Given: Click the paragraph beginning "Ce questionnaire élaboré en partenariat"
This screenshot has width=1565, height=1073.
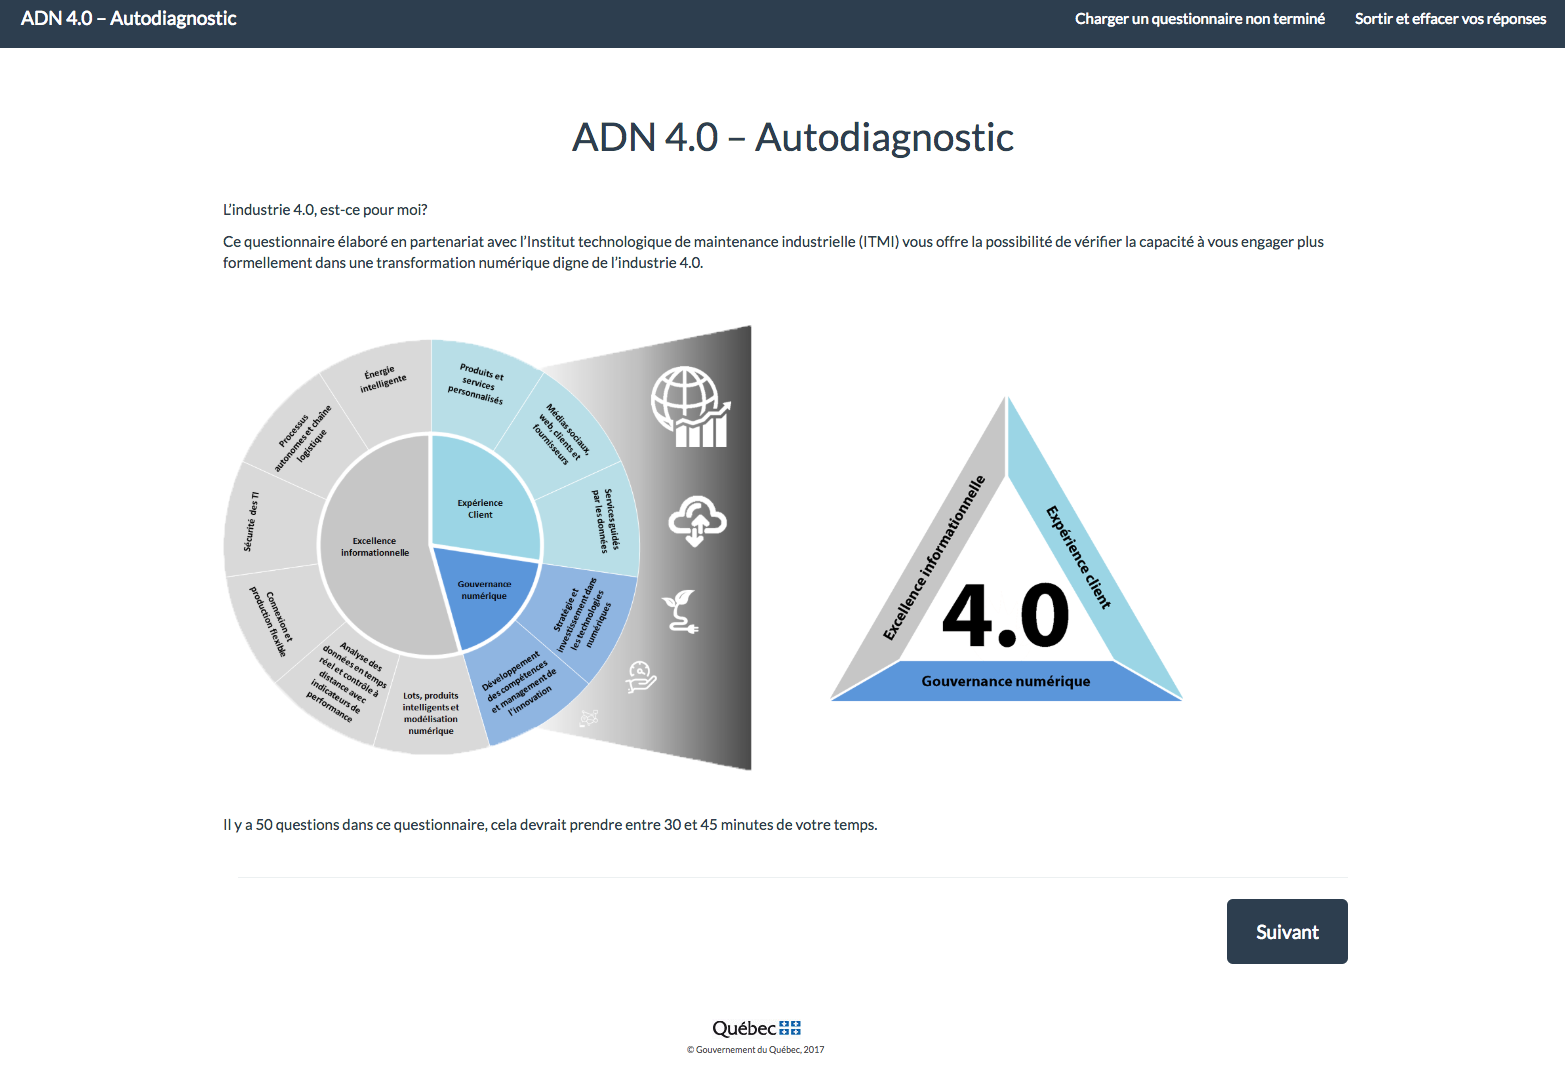Looking at the screenshot, I should [773, 252].
